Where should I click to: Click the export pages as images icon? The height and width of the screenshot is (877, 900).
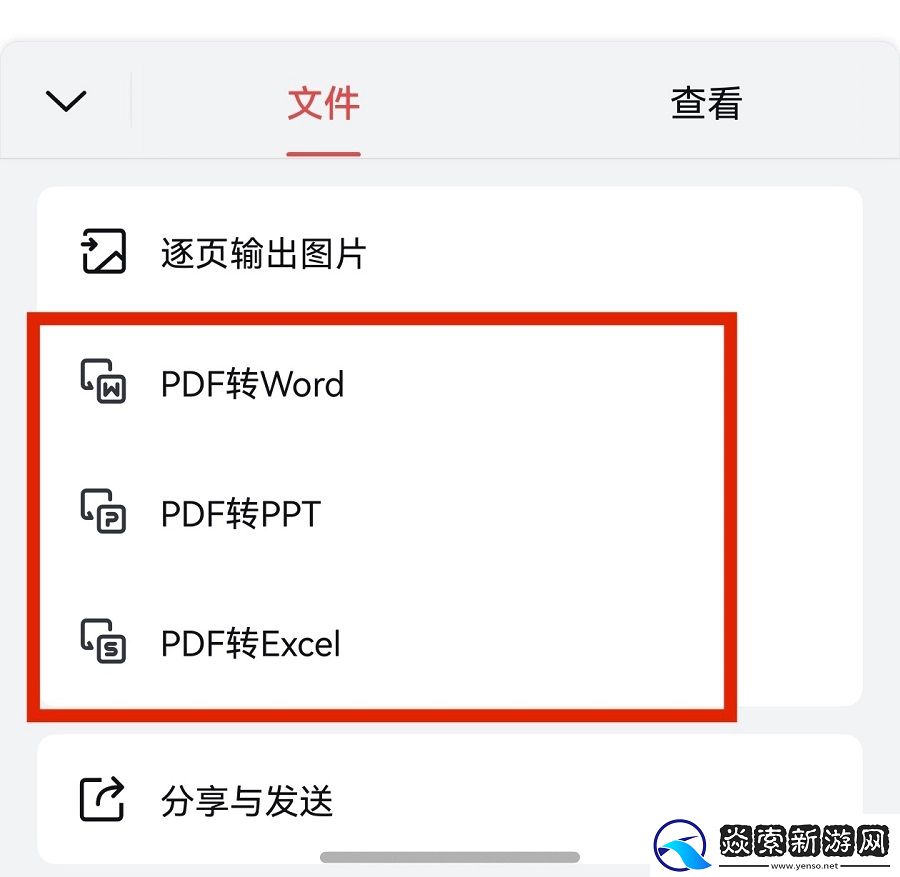pyautogui.click(x=103, y=252)
